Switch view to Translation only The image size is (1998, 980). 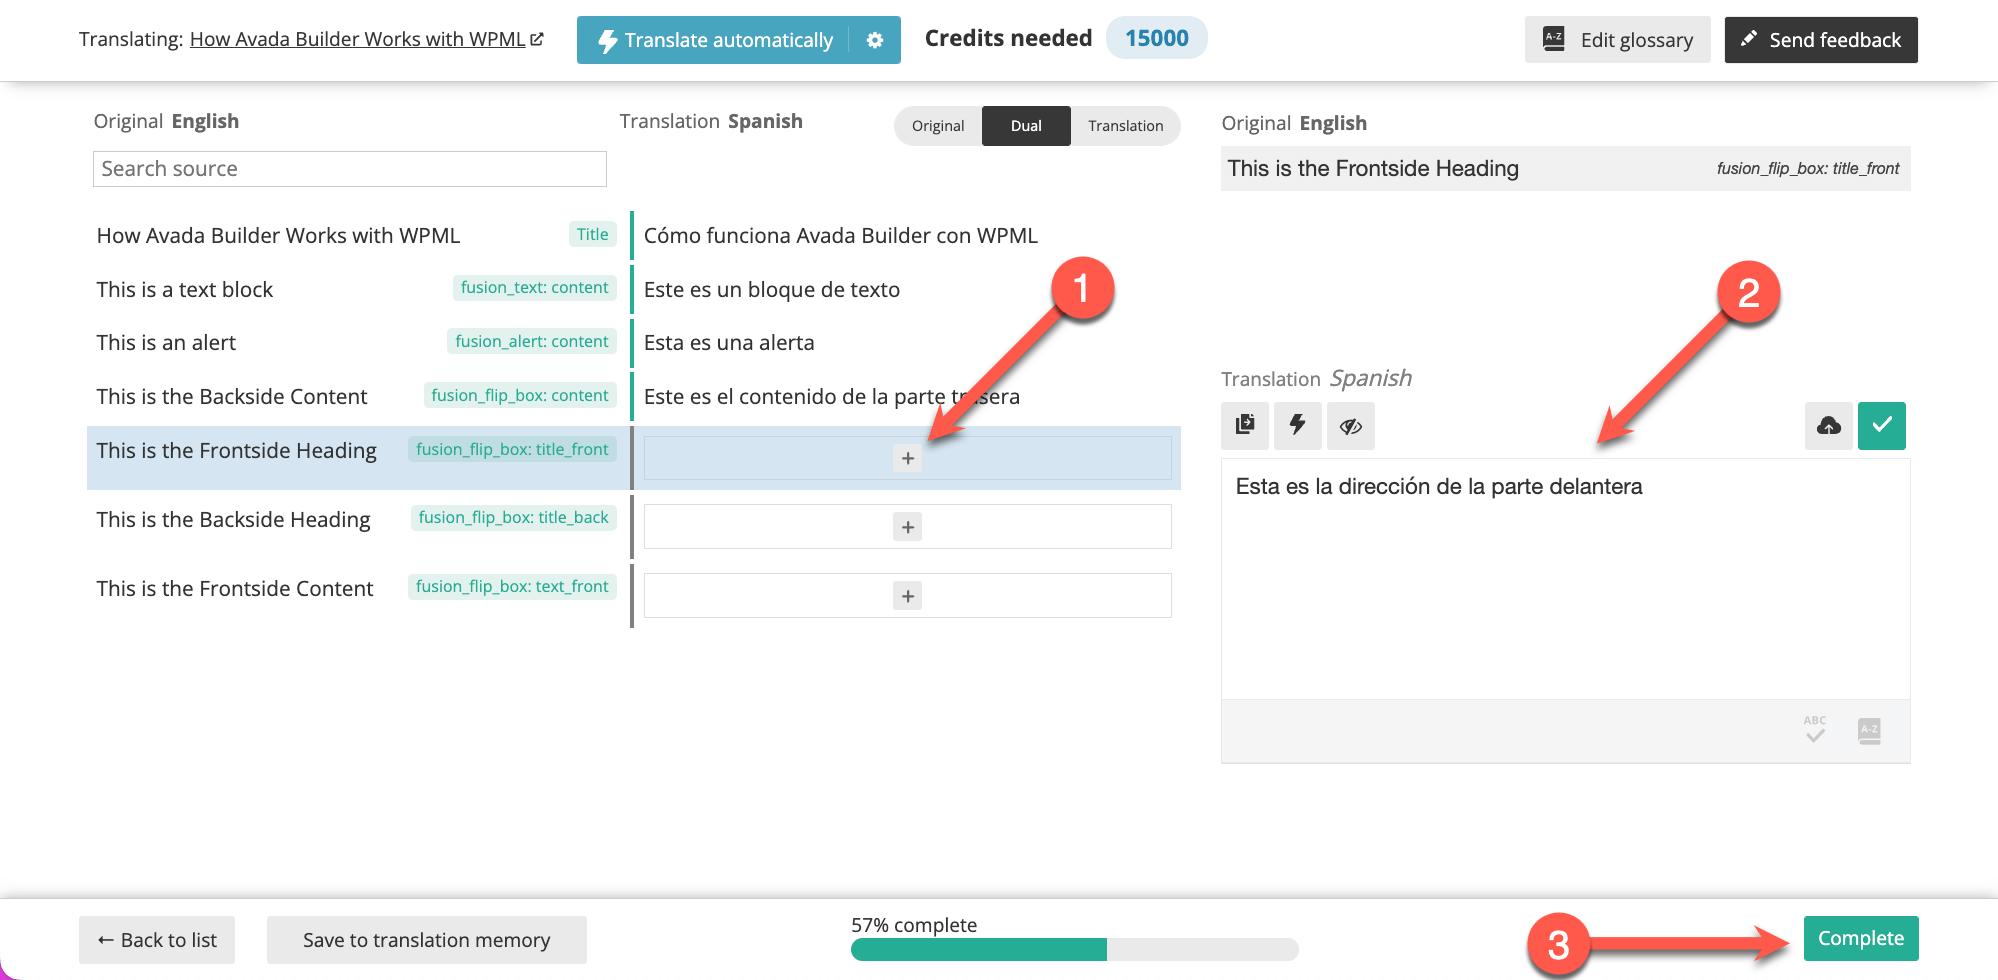[1125, 126]
